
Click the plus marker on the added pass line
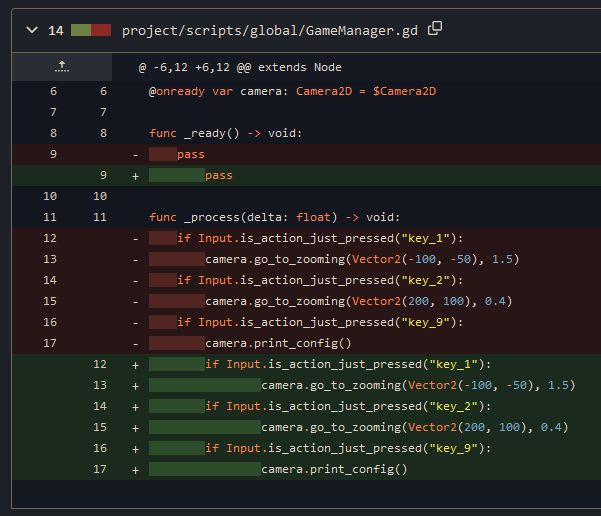[135, 175]
